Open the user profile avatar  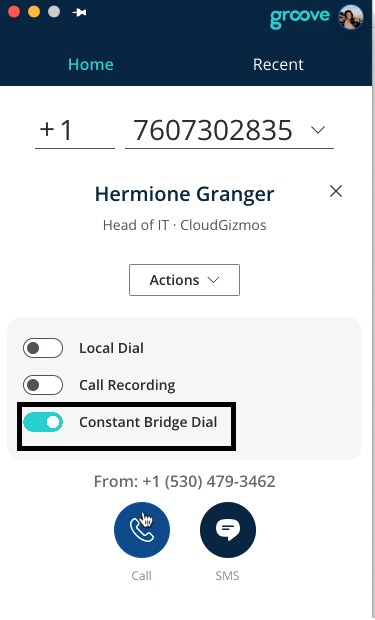tap(350, 17)
